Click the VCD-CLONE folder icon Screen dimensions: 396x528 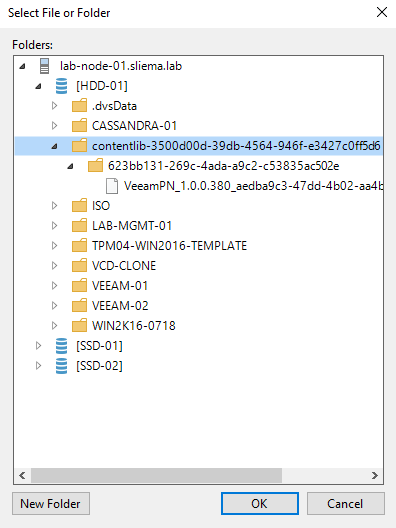pyautogui.click(x=79, y=266)
